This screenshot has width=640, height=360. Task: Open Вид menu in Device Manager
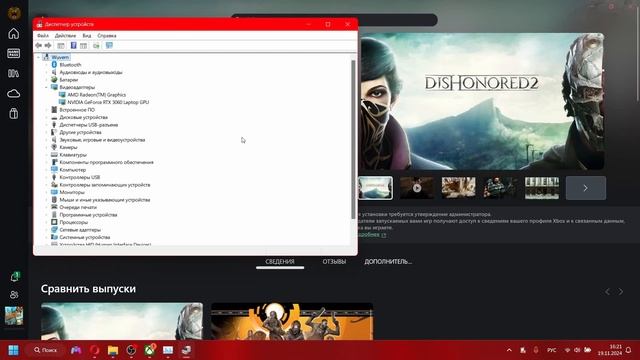87,36
